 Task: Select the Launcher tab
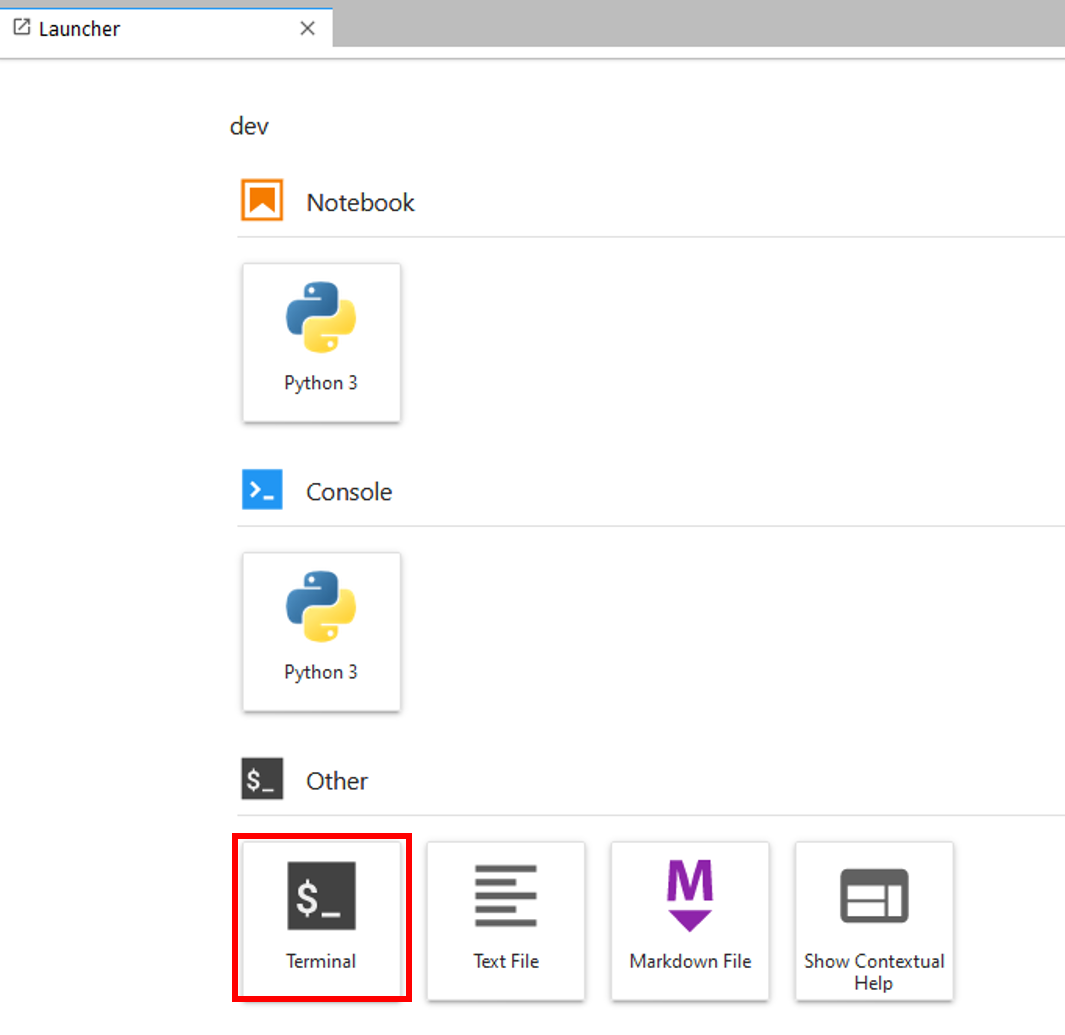click(80, 29)
